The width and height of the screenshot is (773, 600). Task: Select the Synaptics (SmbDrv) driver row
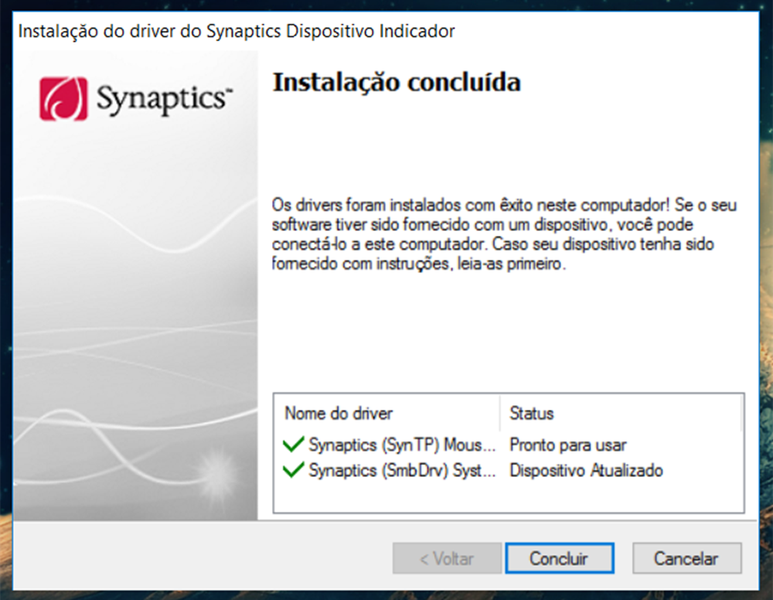click(402, 470)
